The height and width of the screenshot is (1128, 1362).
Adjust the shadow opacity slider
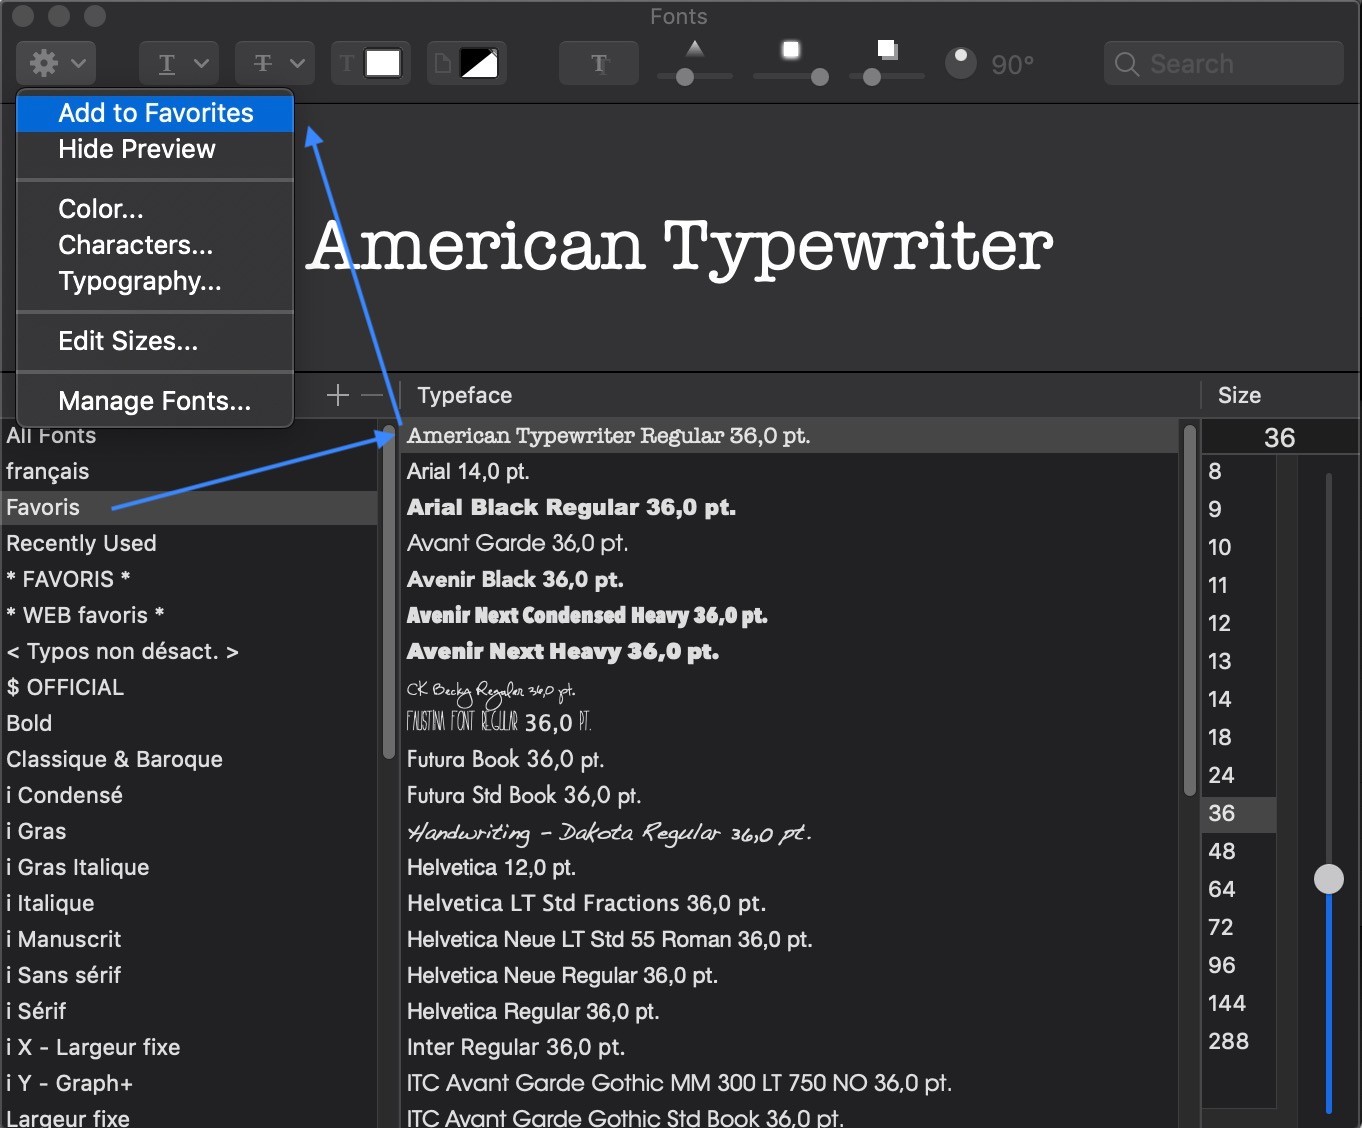[x=685, y=77]
